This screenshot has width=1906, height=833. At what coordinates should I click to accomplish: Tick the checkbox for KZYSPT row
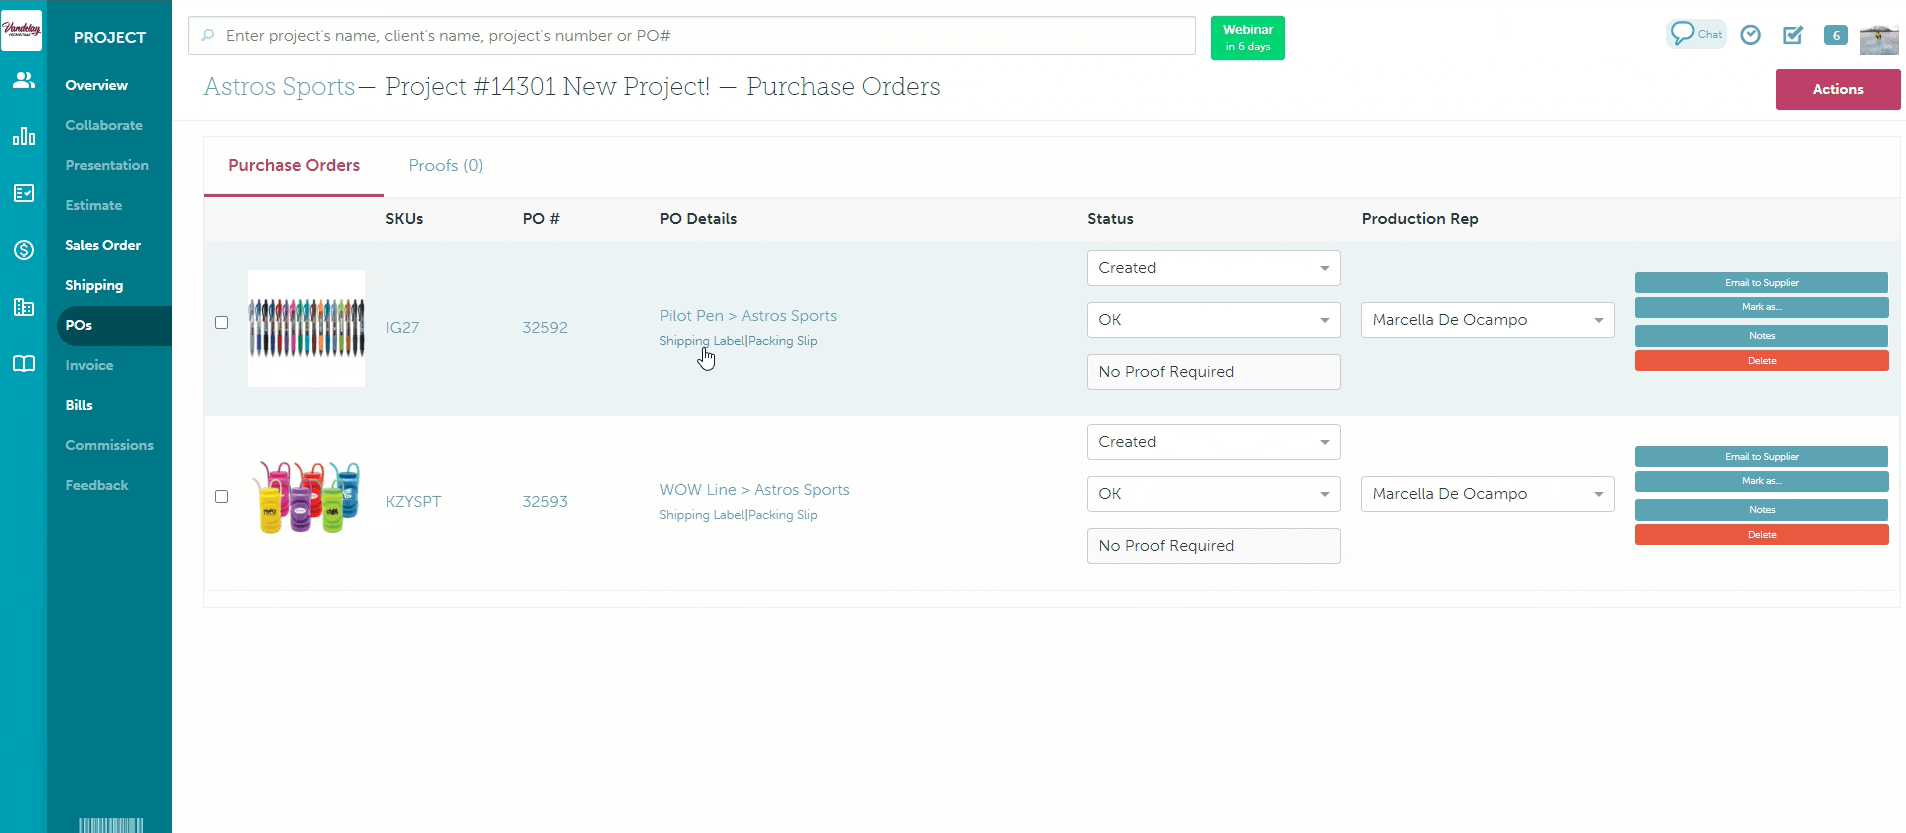point(222,497)
